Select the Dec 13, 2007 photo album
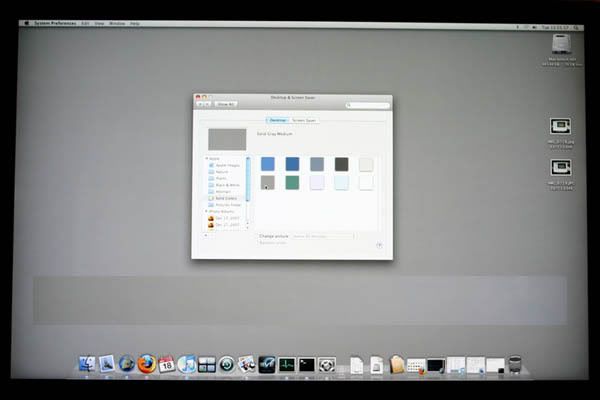 [x=224, y=218]
